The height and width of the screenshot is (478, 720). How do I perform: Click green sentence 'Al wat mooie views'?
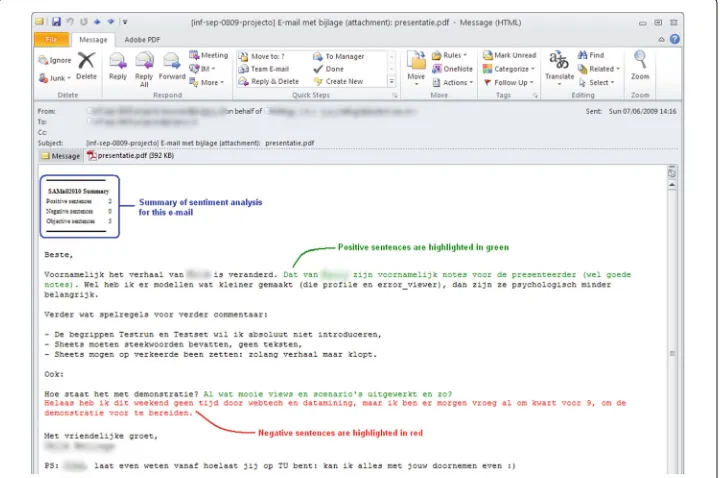tap(327, 394)
